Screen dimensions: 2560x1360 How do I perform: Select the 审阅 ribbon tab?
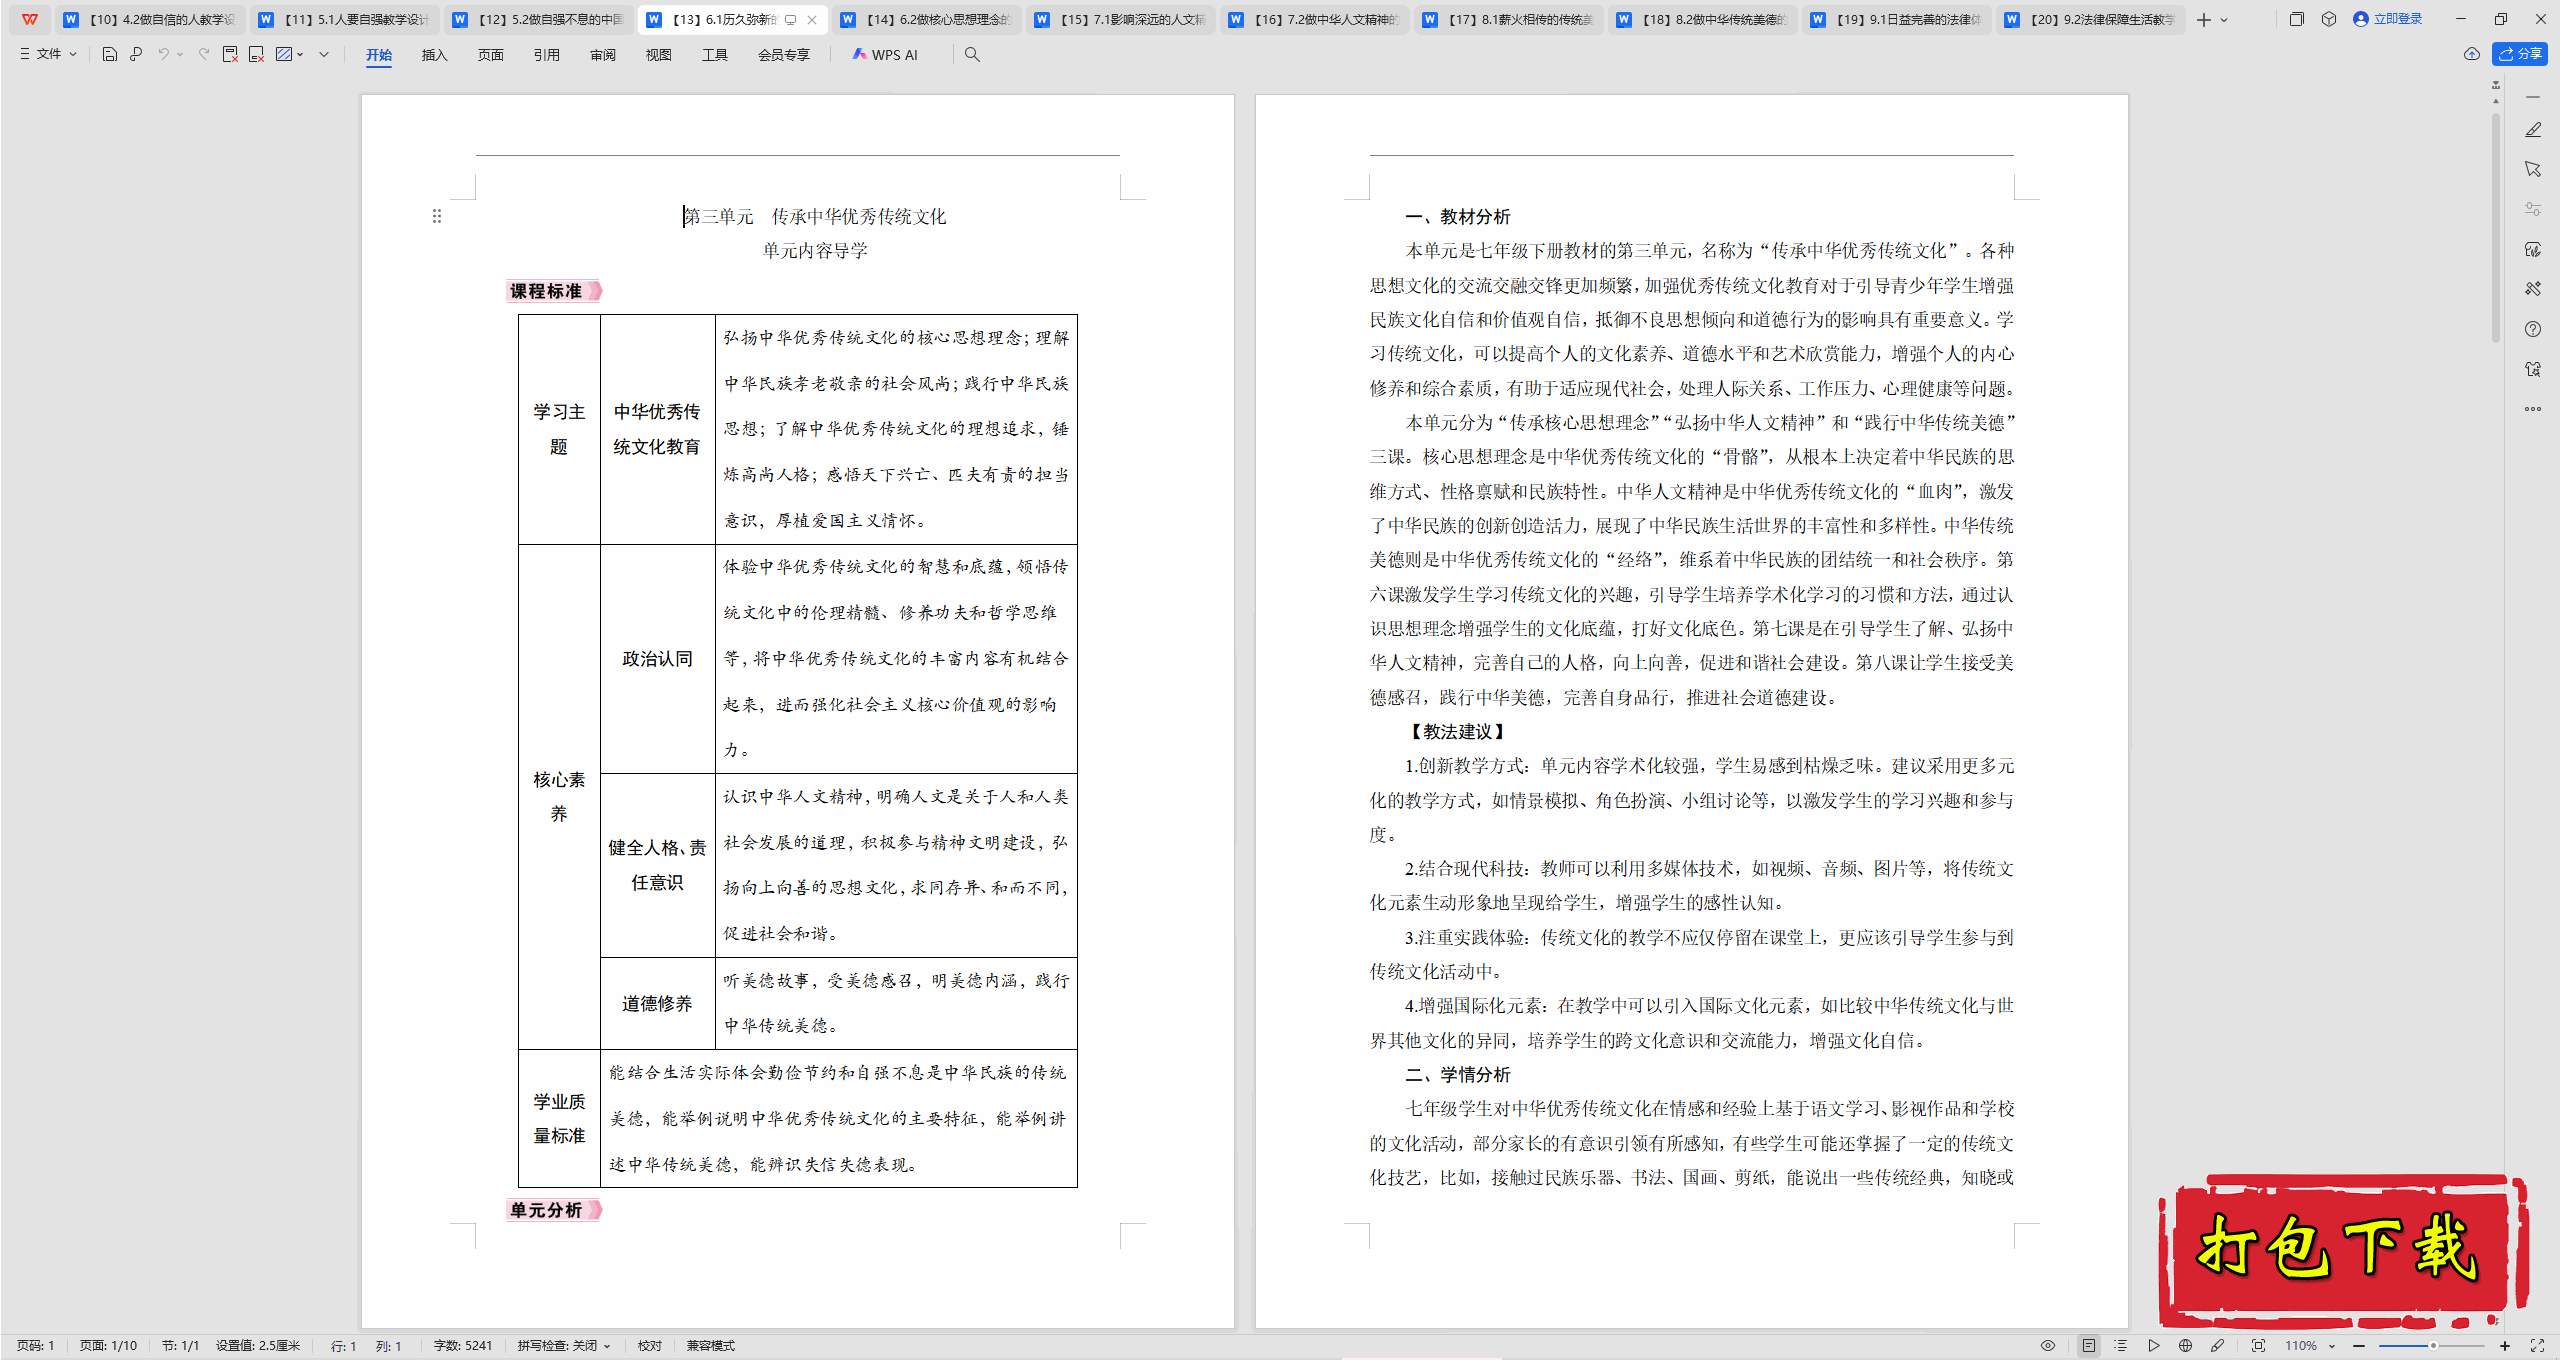pos(602,55)
